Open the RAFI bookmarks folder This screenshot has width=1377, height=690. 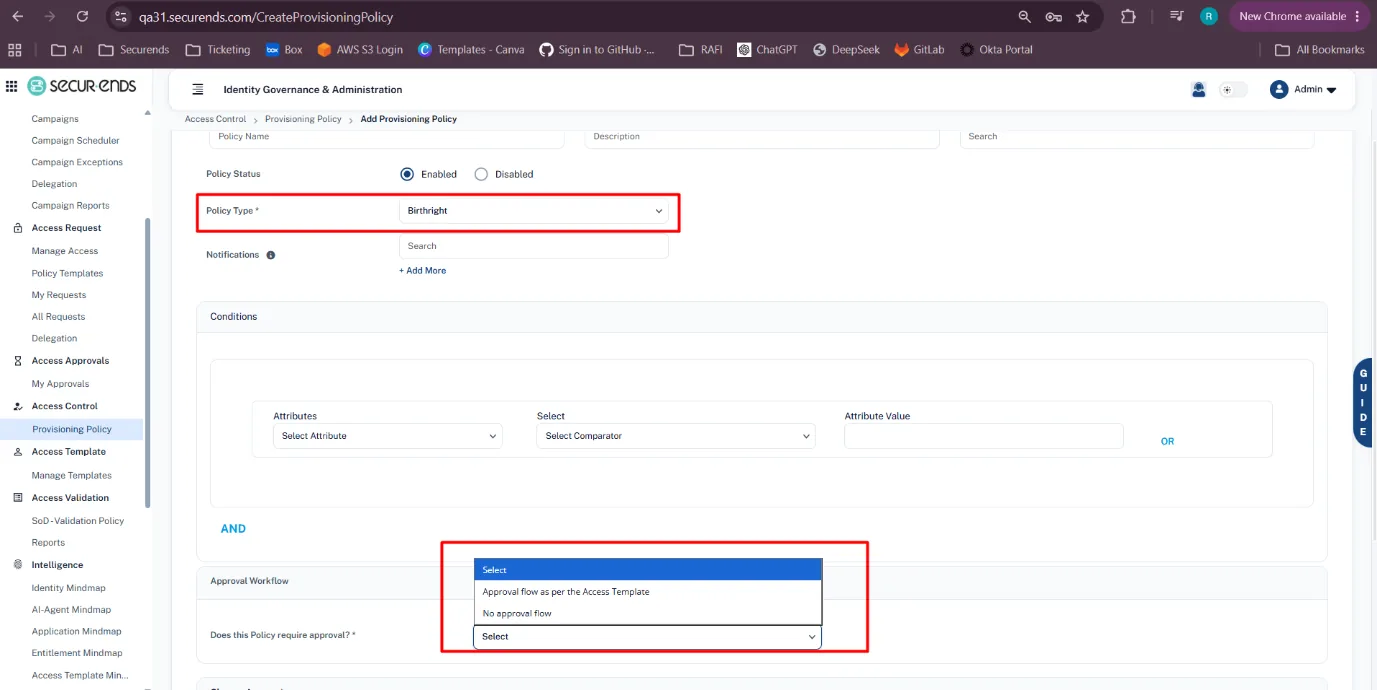click(x=700, y=49)
